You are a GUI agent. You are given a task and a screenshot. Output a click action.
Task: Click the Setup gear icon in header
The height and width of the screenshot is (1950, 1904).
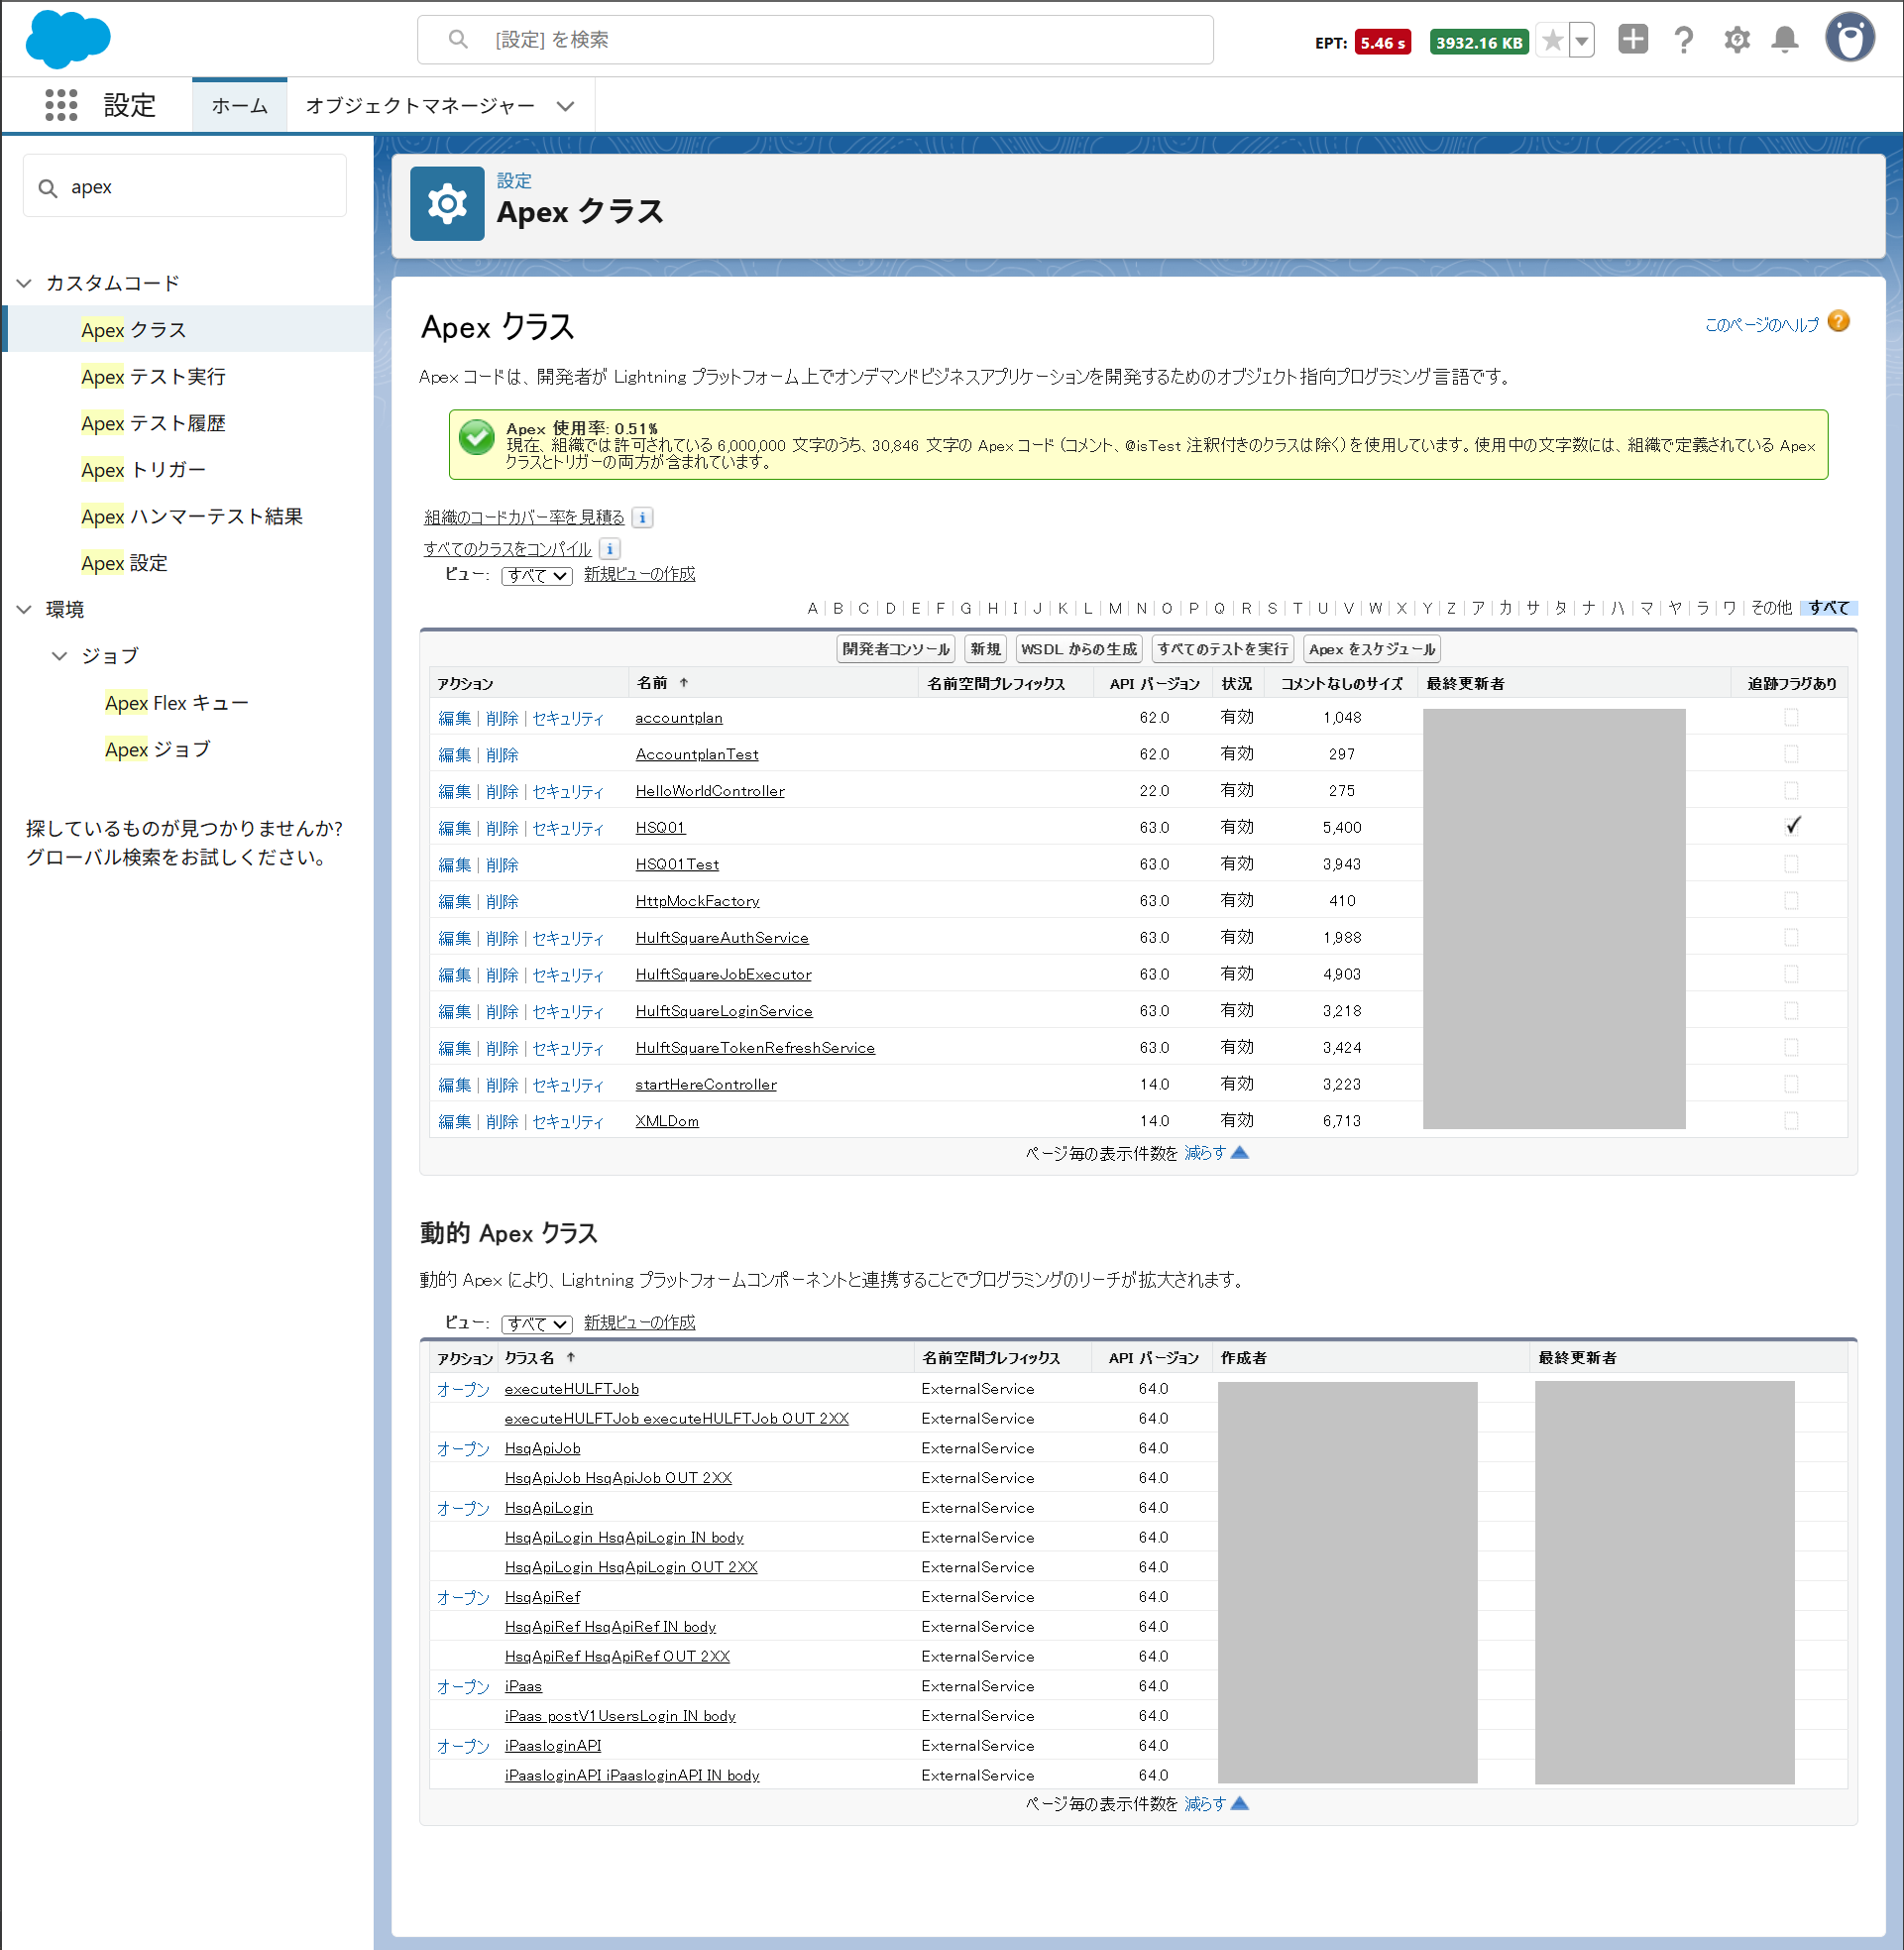(x=1736, y=40)
